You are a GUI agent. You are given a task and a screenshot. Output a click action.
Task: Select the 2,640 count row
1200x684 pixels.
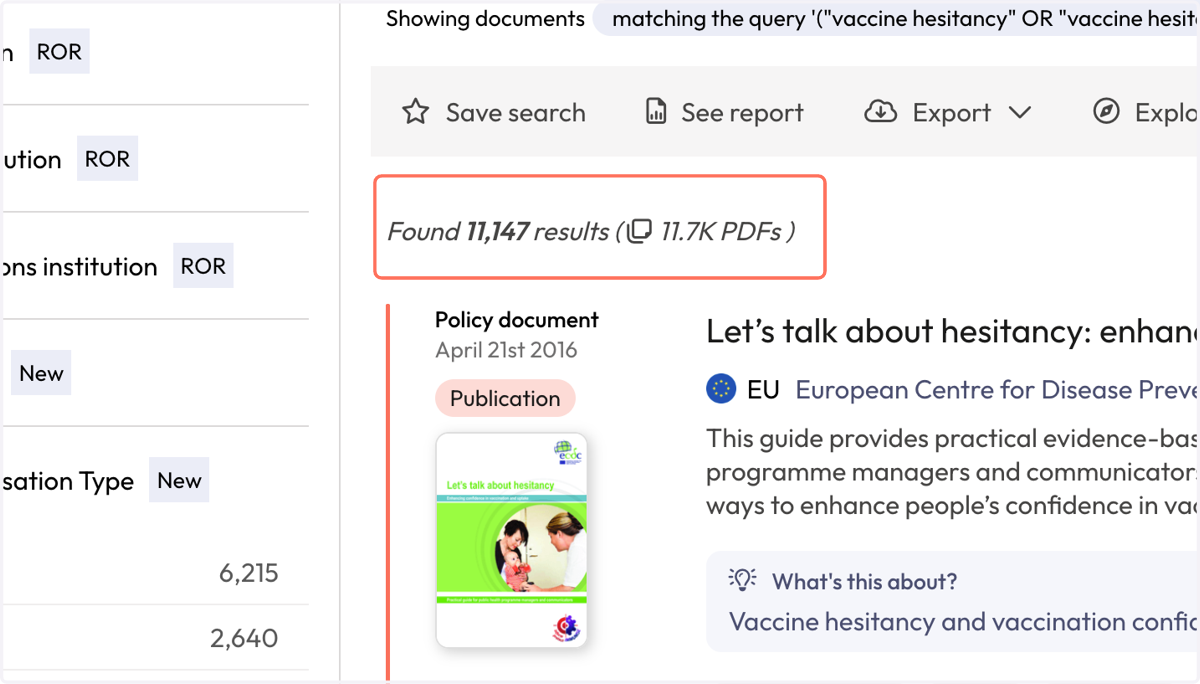click(156, 638)
